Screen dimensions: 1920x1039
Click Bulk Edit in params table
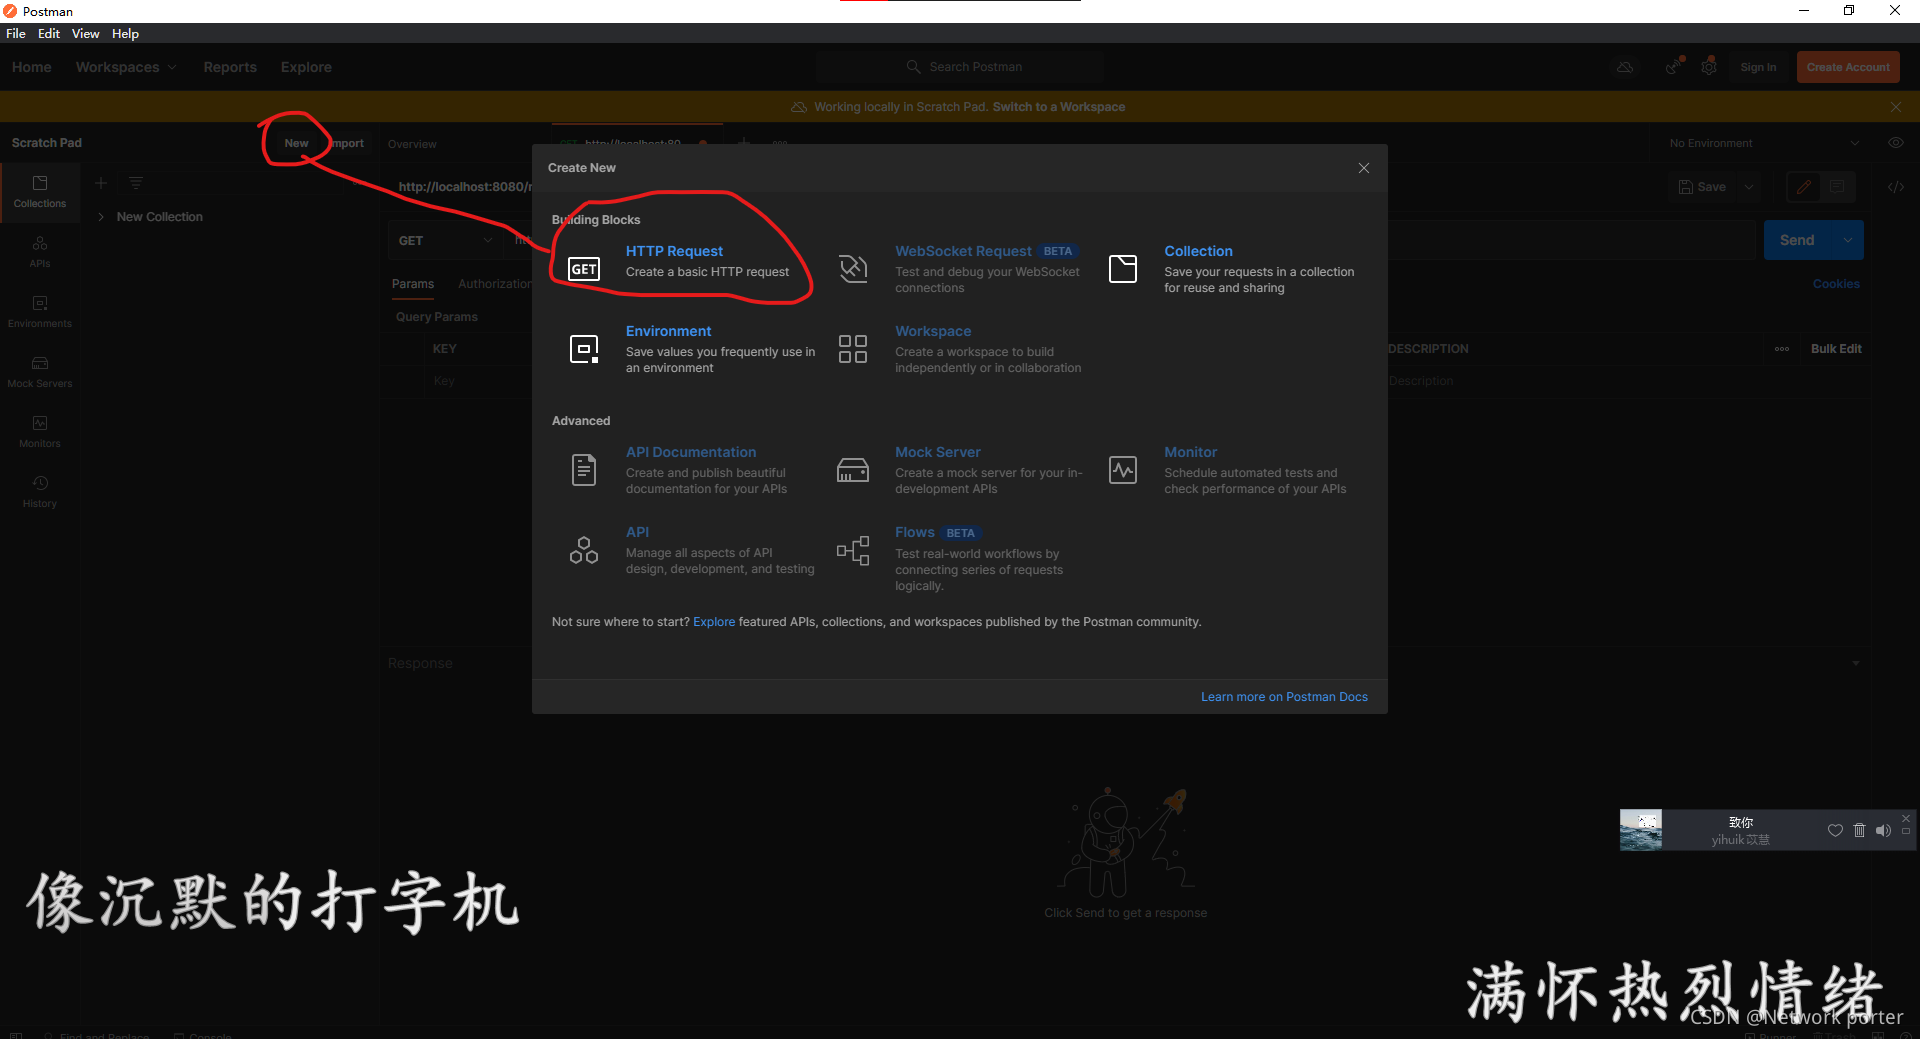pyautogui.click(x=1836, y=349)
